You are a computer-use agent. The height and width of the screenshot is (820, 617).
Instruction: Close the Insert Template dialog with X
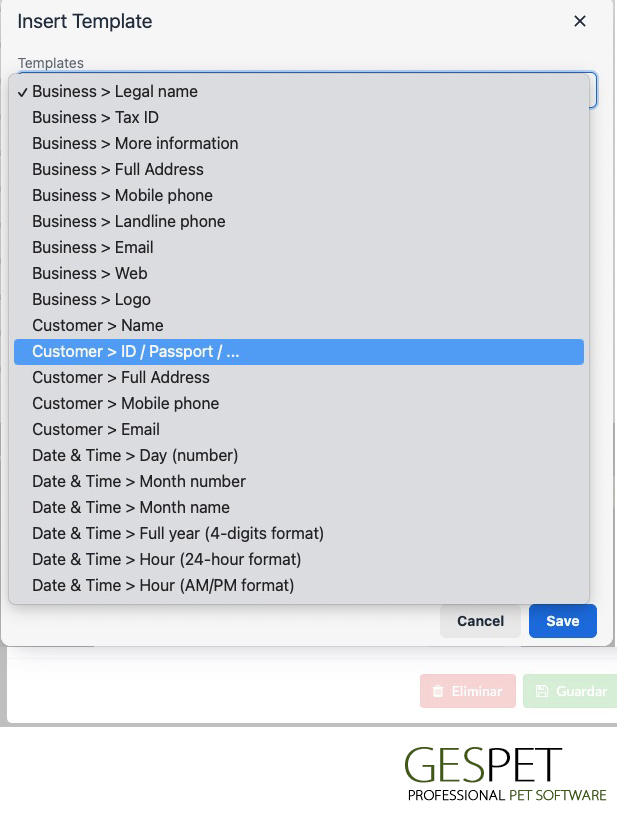click(579, 21)
